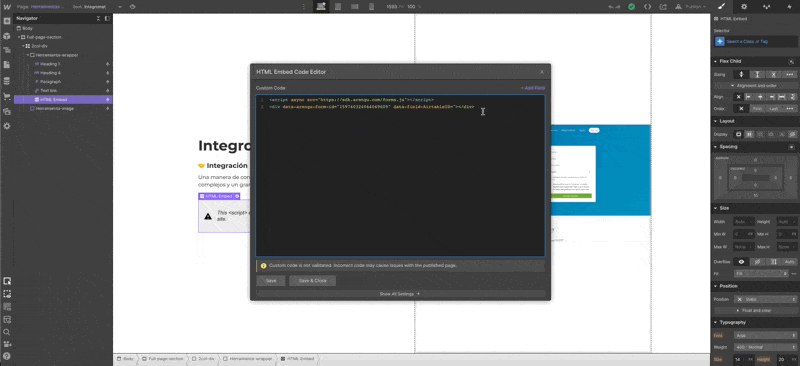Open the Export Code icon
Viewport: 800px width, 366px height.
coord(647,7)
